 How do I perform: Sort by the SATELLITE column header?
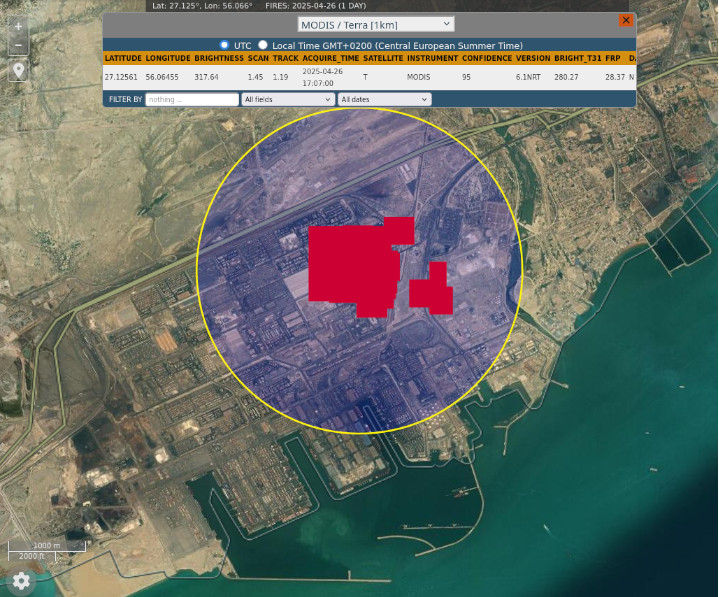383,58
